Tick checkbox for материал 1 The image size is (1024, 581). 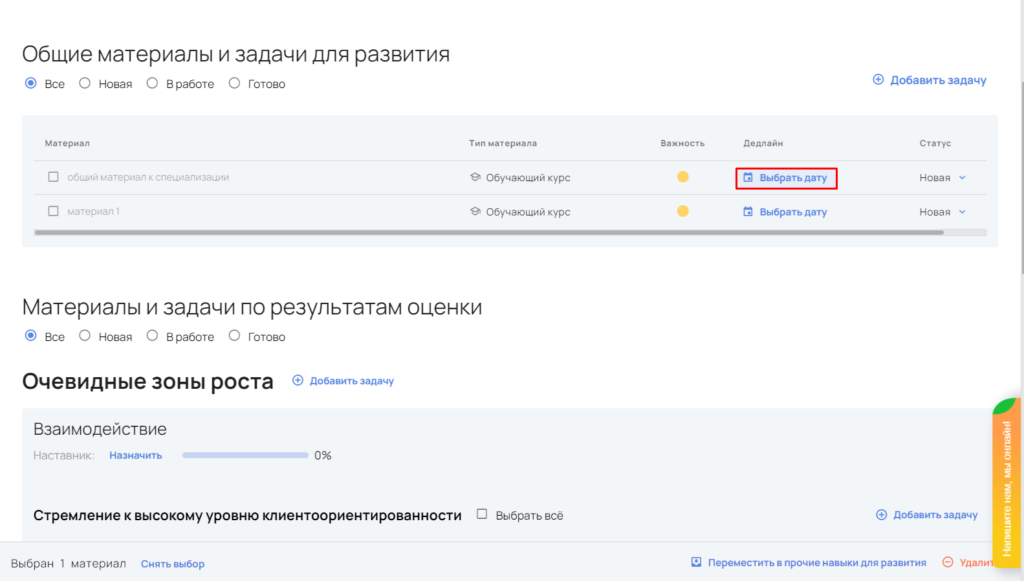(54, 211)
